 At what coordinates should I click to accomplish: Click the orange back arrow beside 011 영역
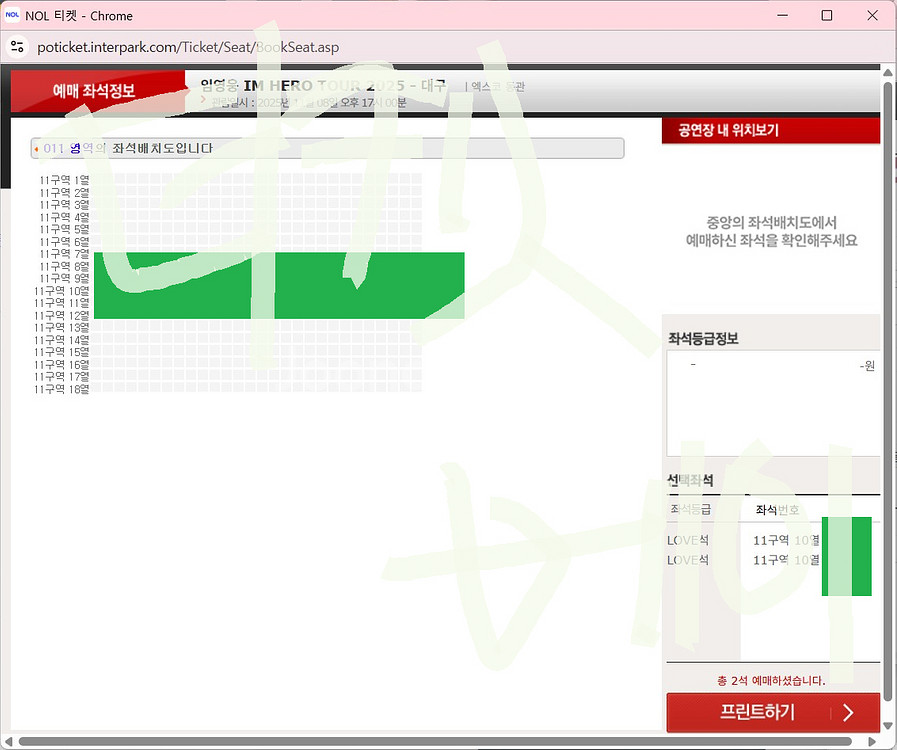(x=37, y=149)
